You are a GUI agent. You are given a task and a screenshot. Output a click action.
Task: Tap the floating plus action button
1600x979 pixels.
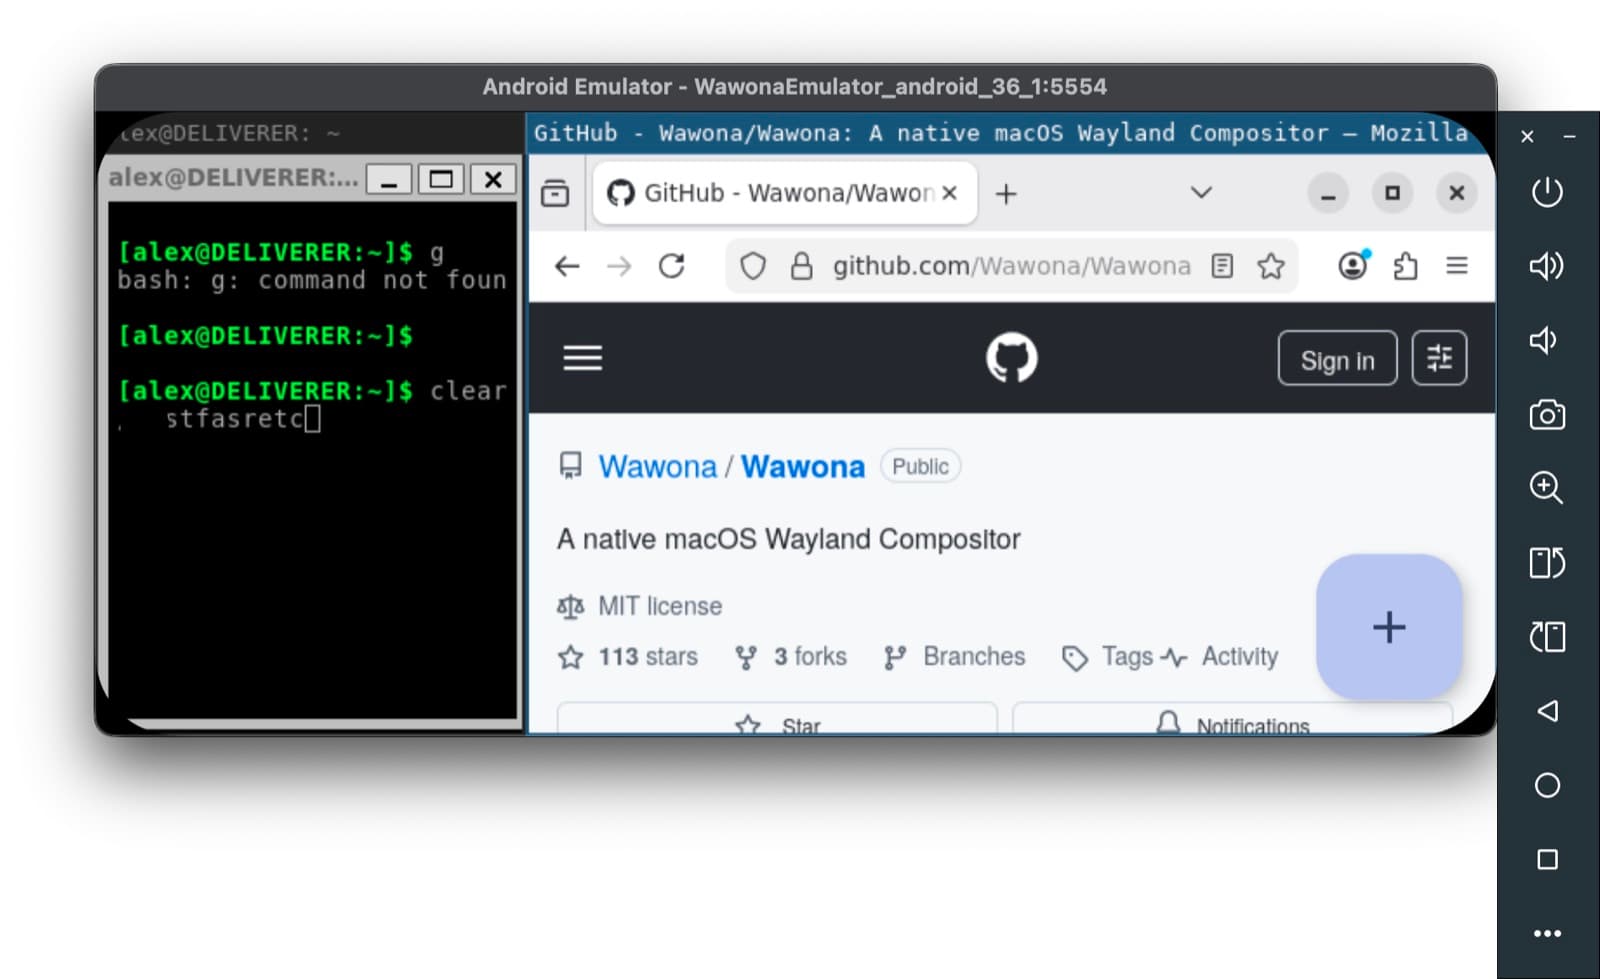pos(1389,627)
